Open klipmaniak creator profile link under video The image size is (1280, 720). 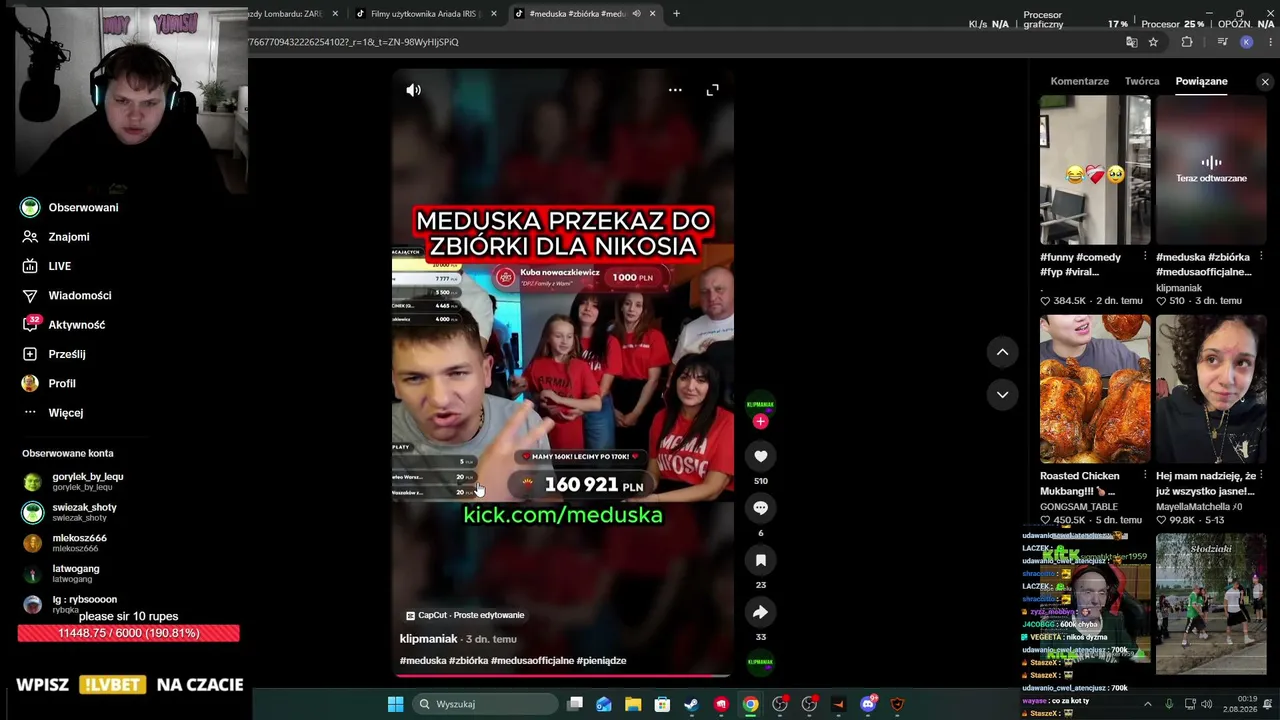tap(428, 639)
